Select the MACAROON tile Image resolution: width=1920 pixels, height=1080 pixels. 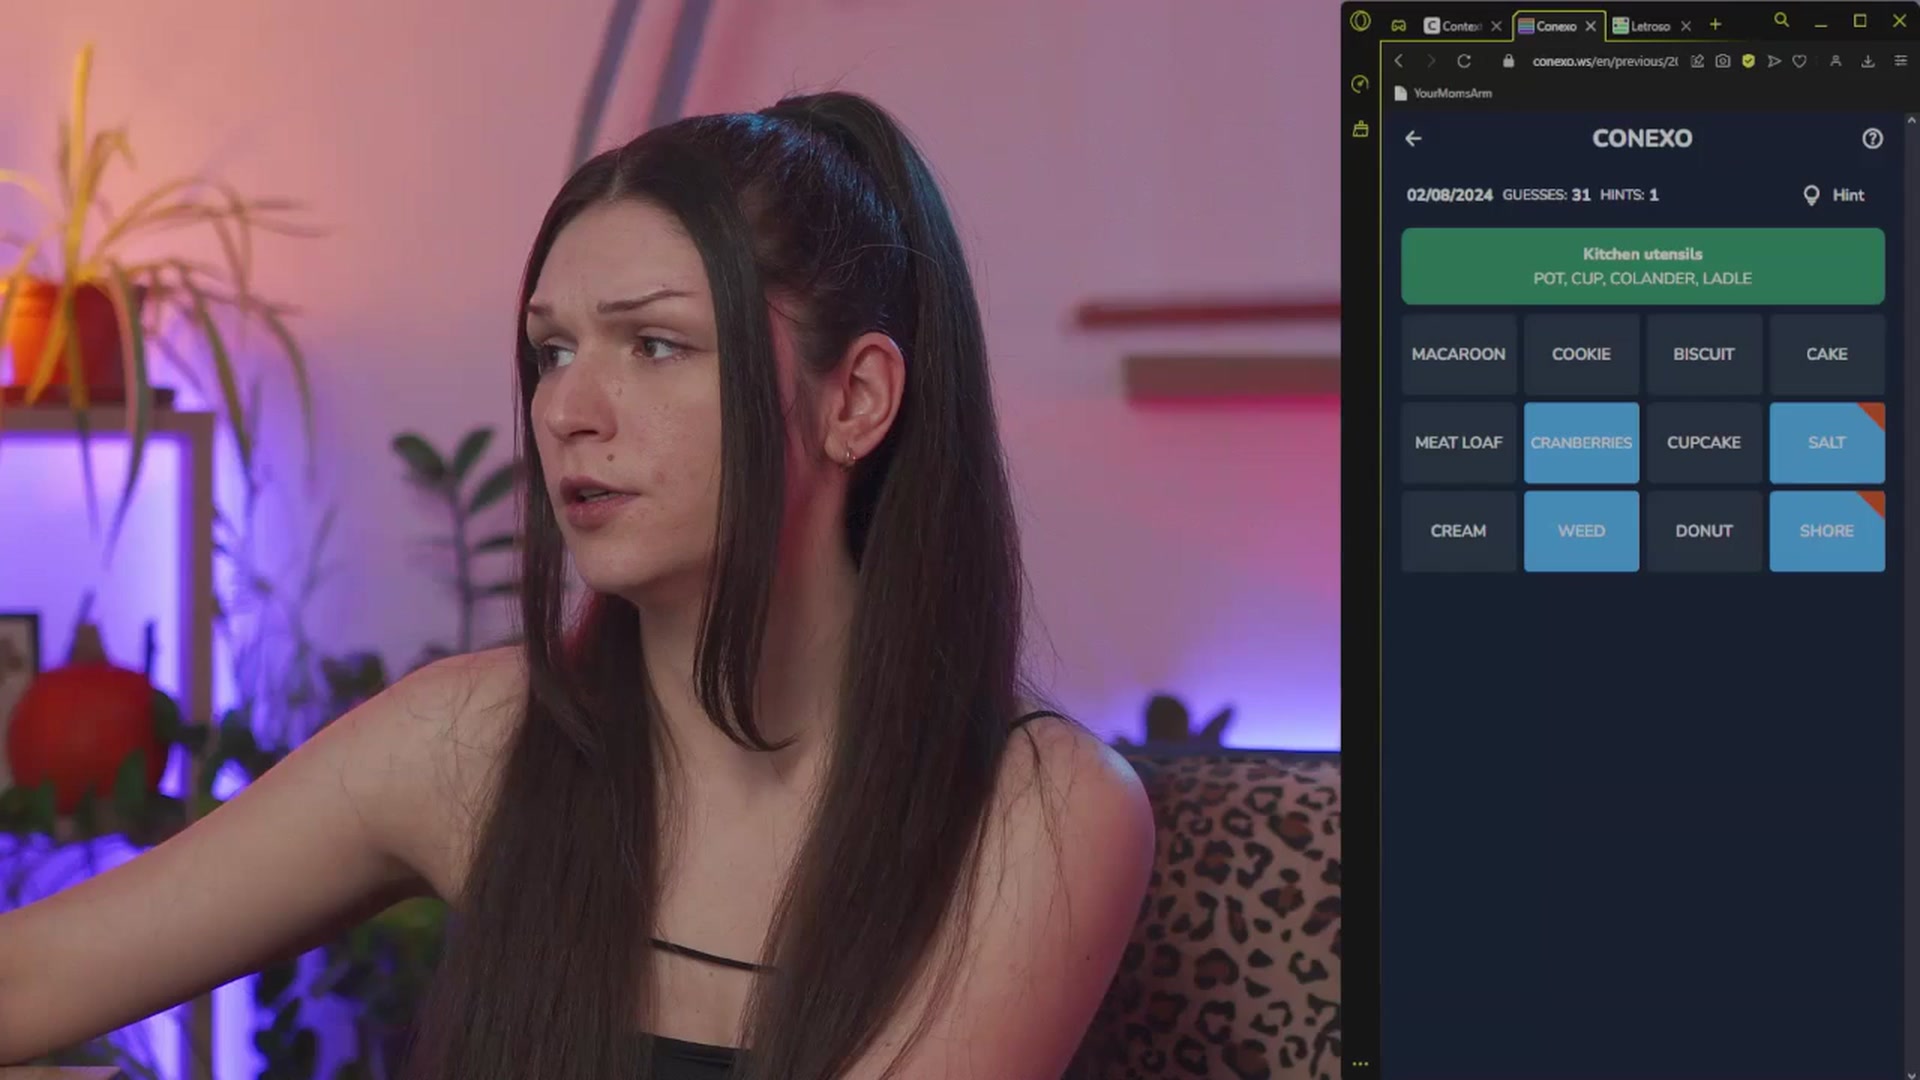pos(1458,354)
